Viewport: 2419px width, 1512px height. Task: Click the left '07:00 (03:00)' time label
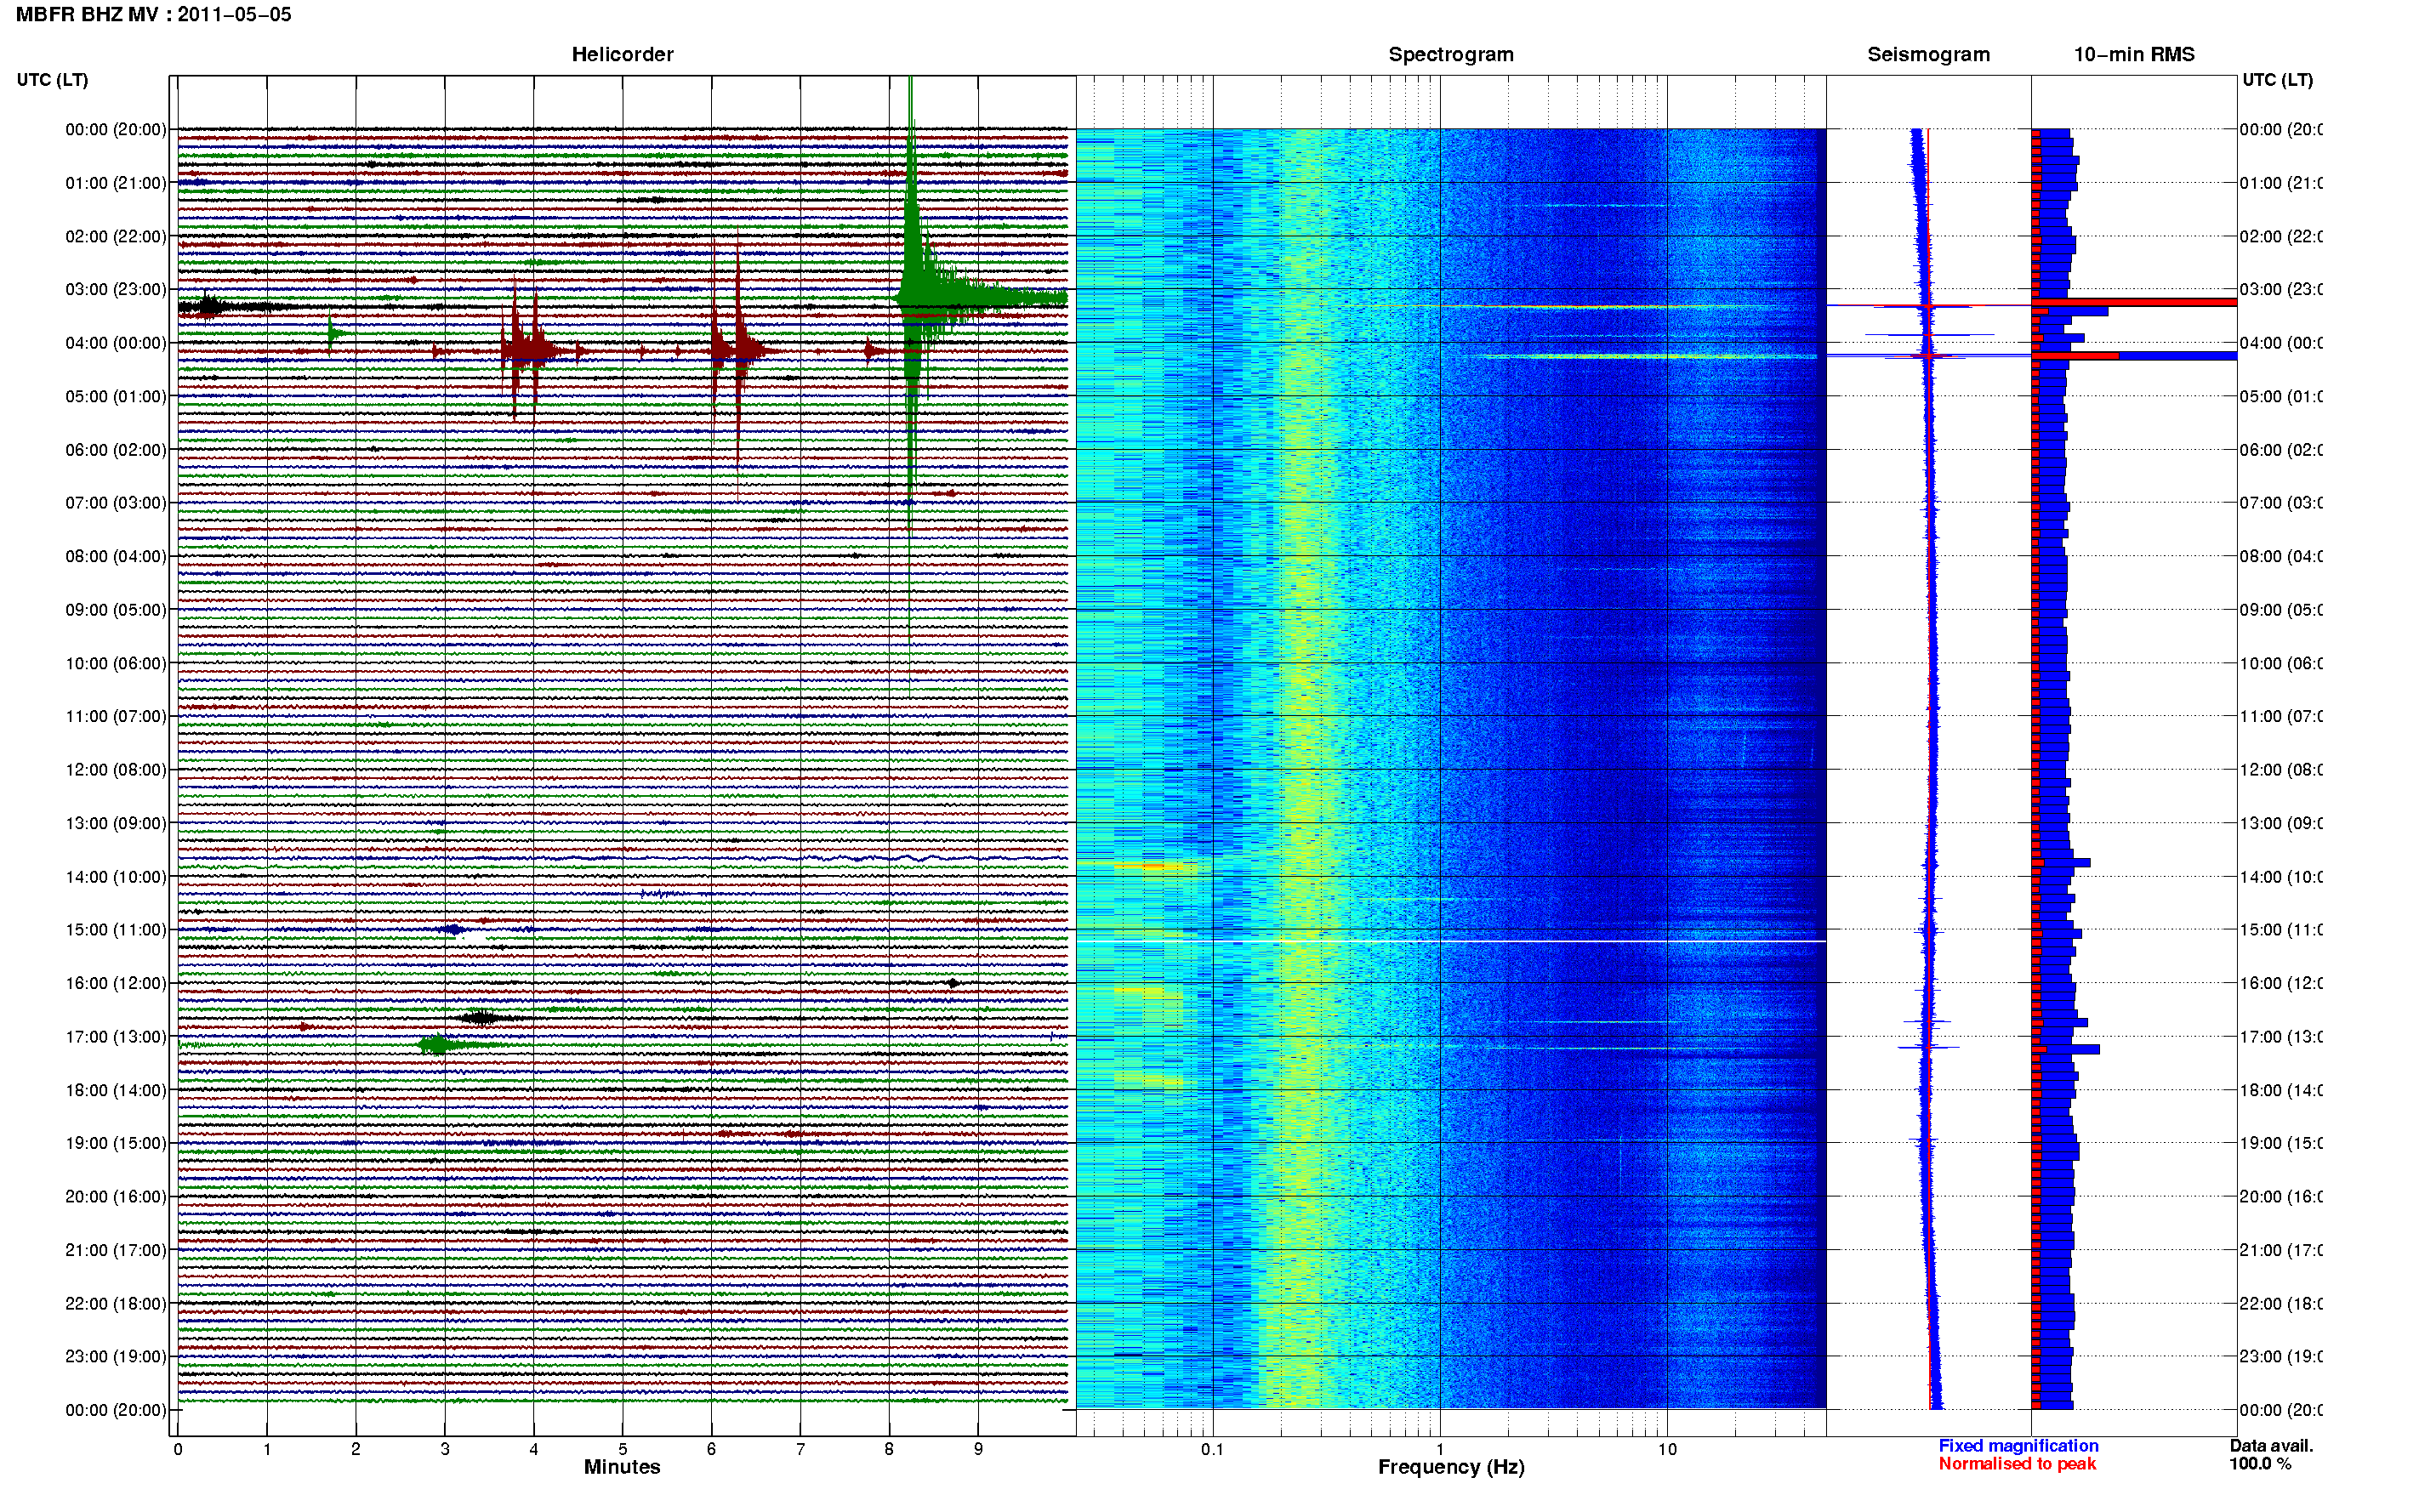tap(116, 503)
